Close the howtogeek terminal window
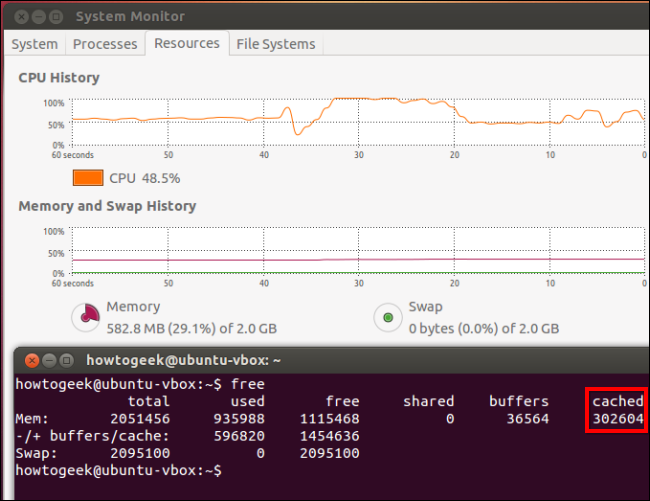The width and height of the screenshot is (650, 501). [x=32, y=361]
